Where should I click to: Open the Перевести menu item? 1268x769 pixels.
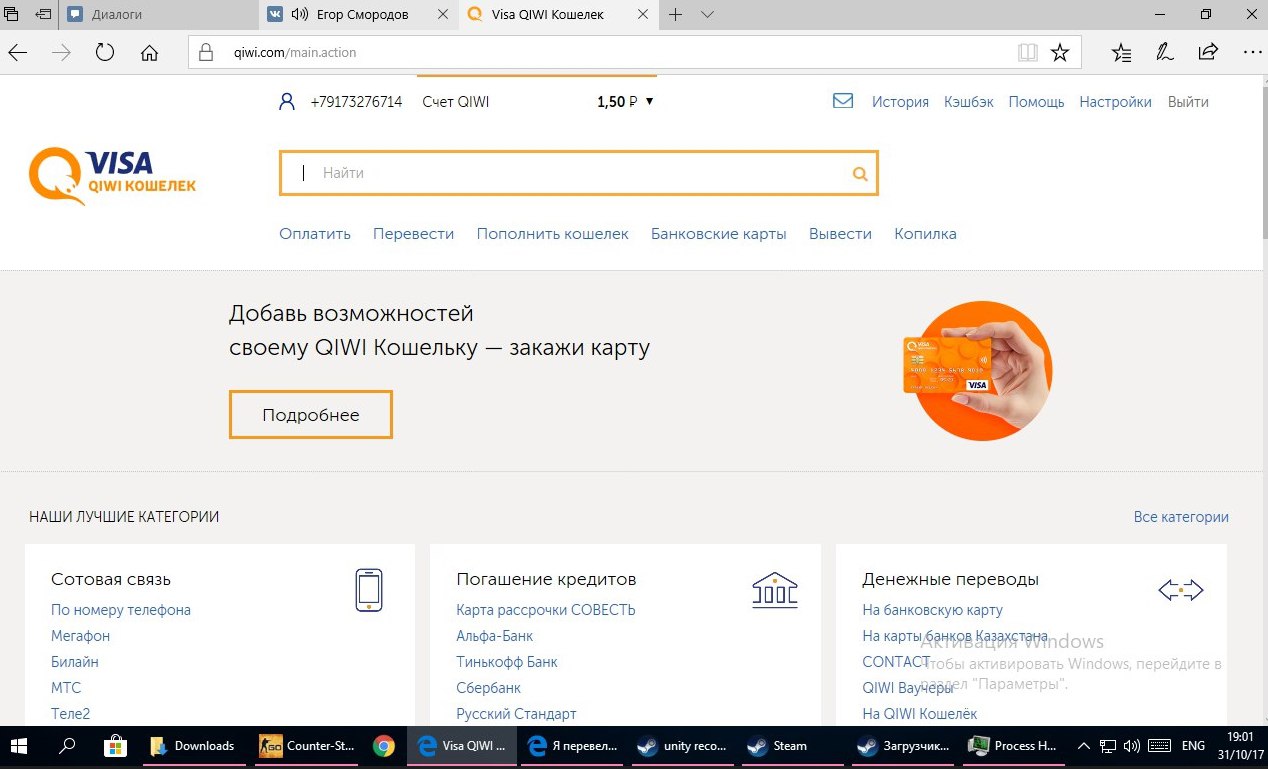pyautogui.click(x=413, y=234)
